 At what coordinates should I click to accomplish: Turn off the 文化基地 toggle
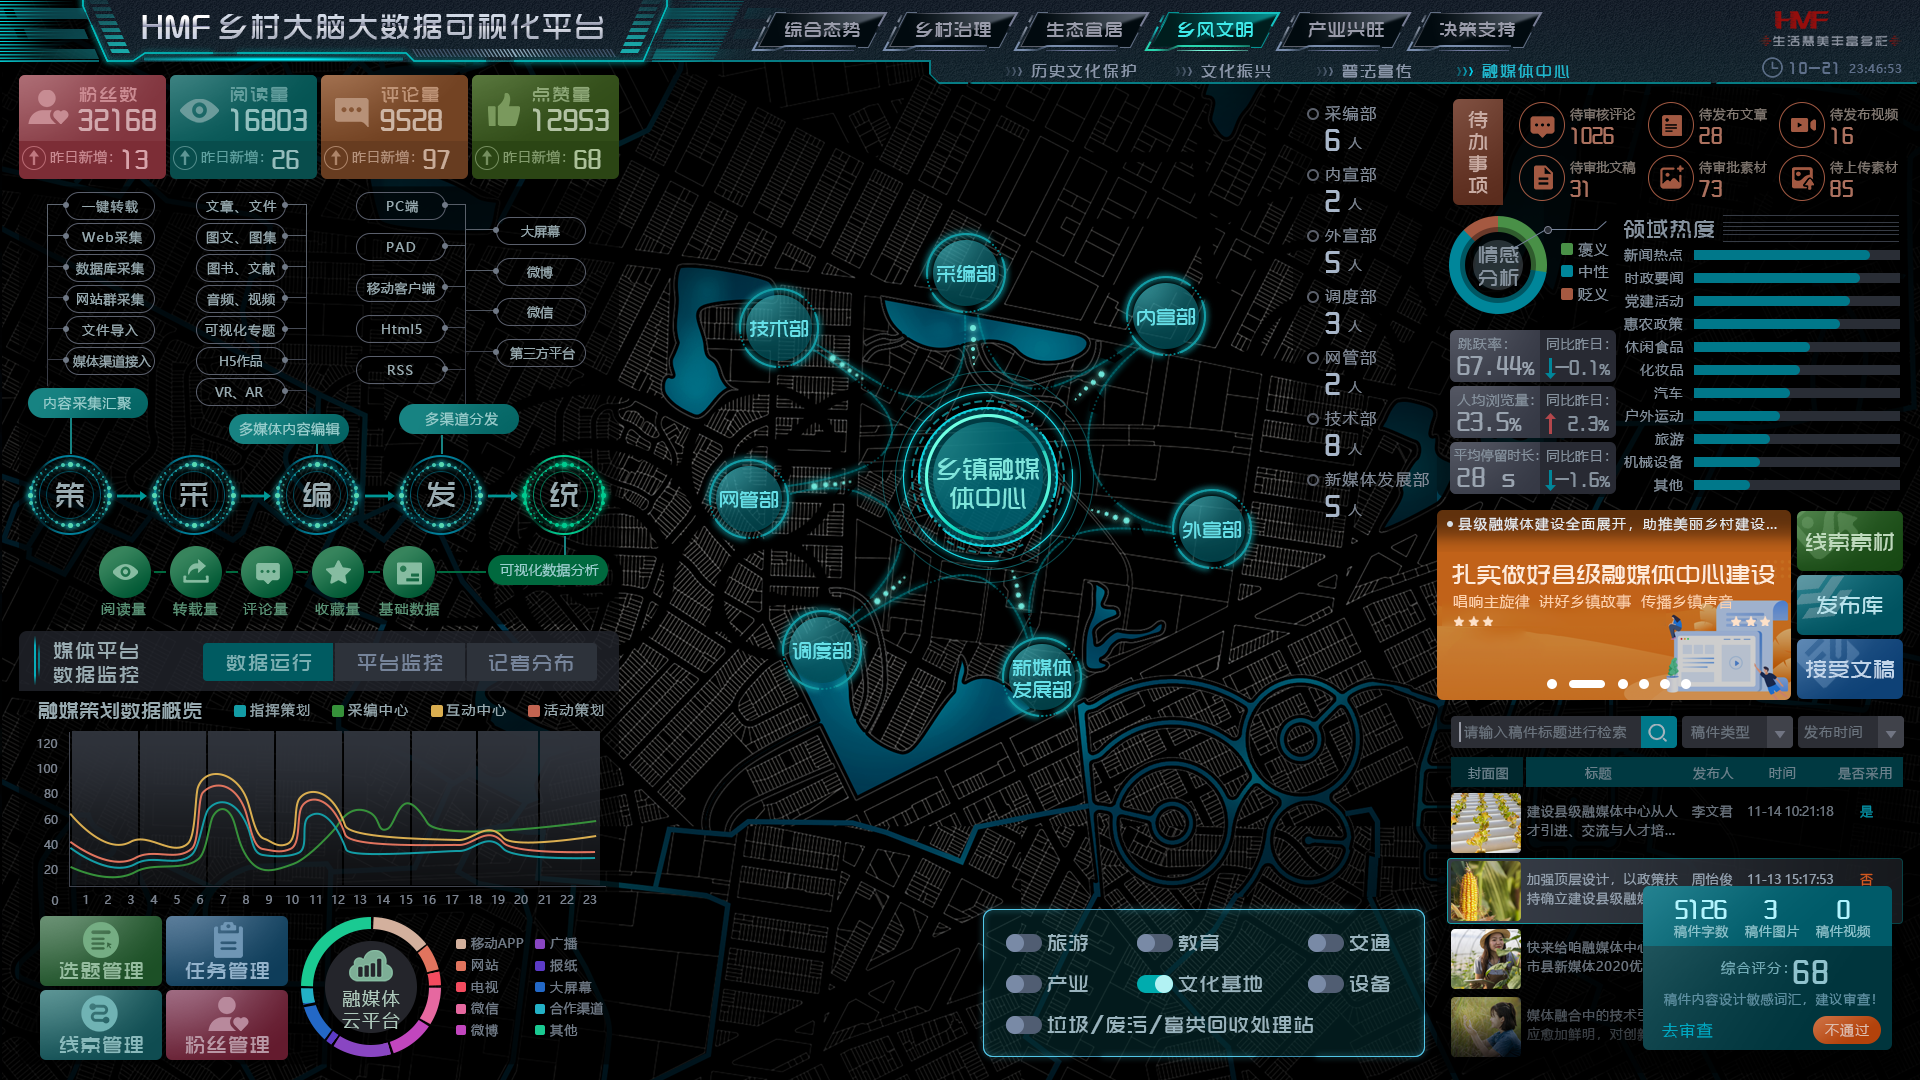(x=1155, y=984)
